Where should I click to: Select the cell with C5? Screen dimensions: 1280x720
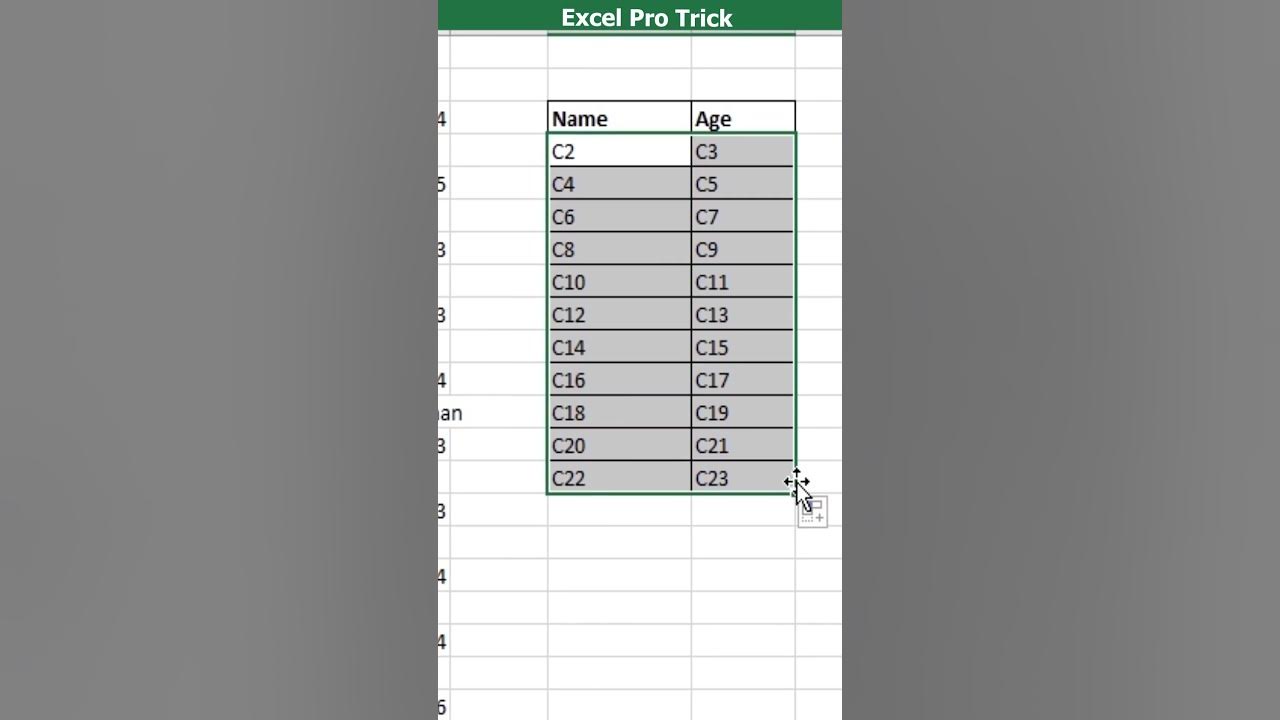(742, 184)
